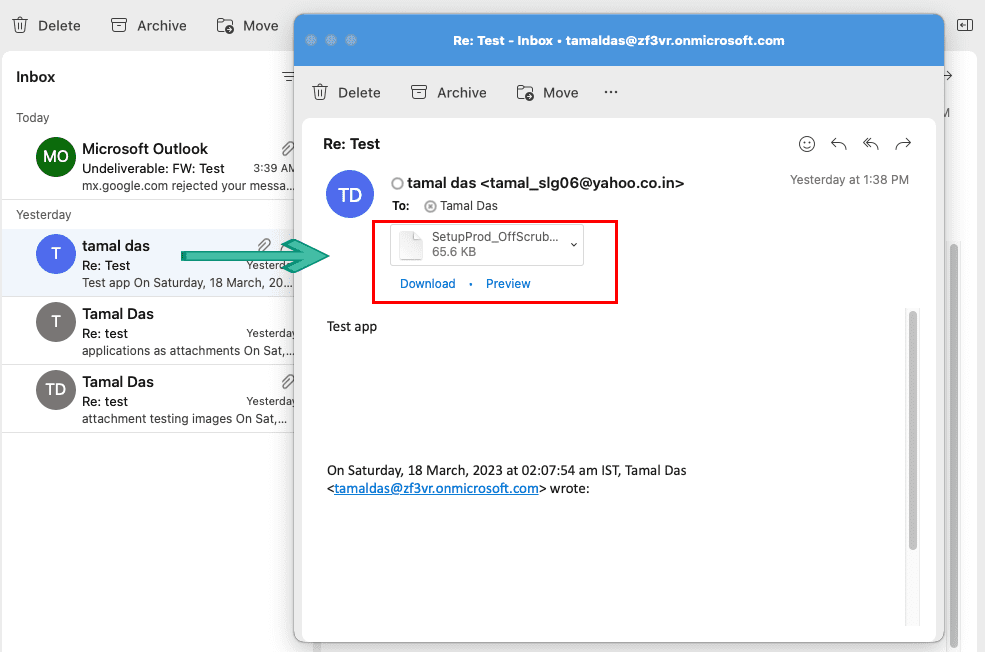This screenshot has width=985, height=652.
Task: Switch to the Re: test message from Tamal Das
Action: pos(150,330)
